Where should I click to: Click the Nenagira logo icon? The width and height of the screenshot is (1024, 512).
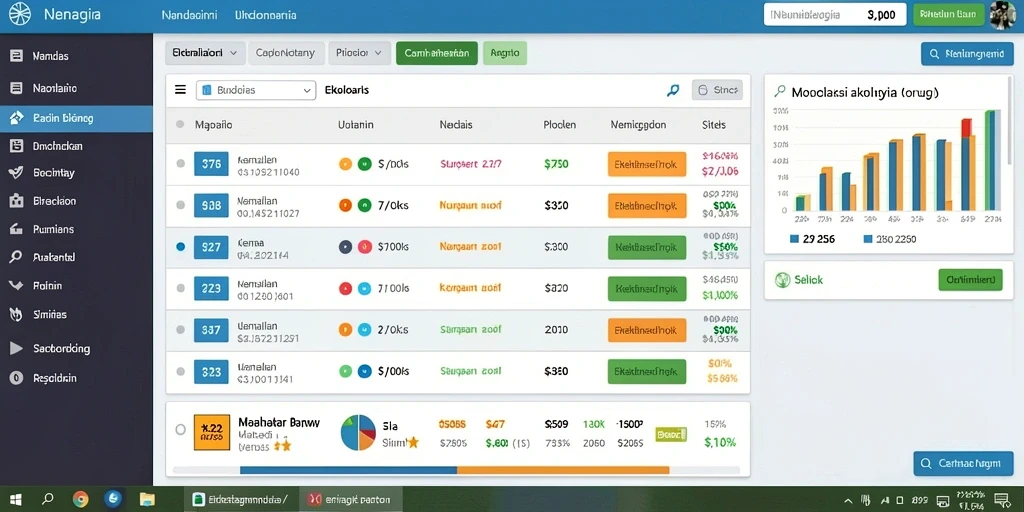click(x=20, y=14)
